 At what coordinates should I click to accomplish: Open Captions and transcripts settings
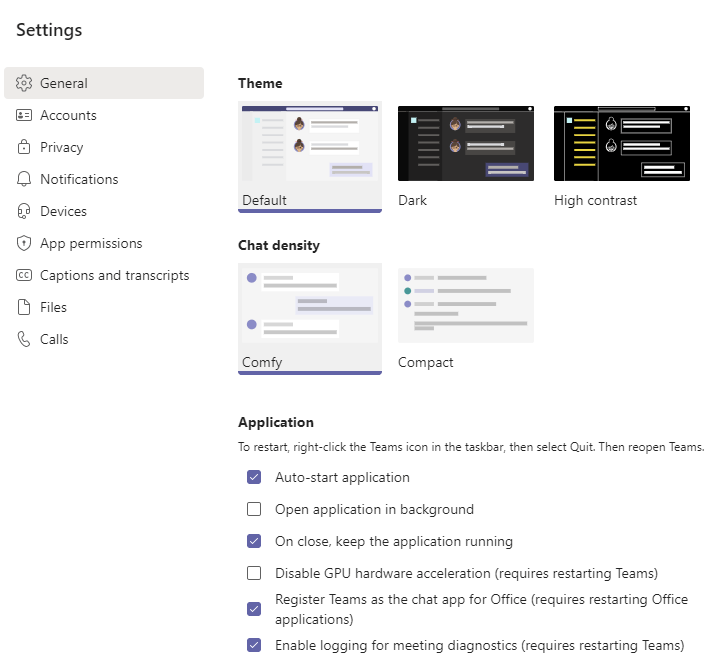click(x=104, y=275)
